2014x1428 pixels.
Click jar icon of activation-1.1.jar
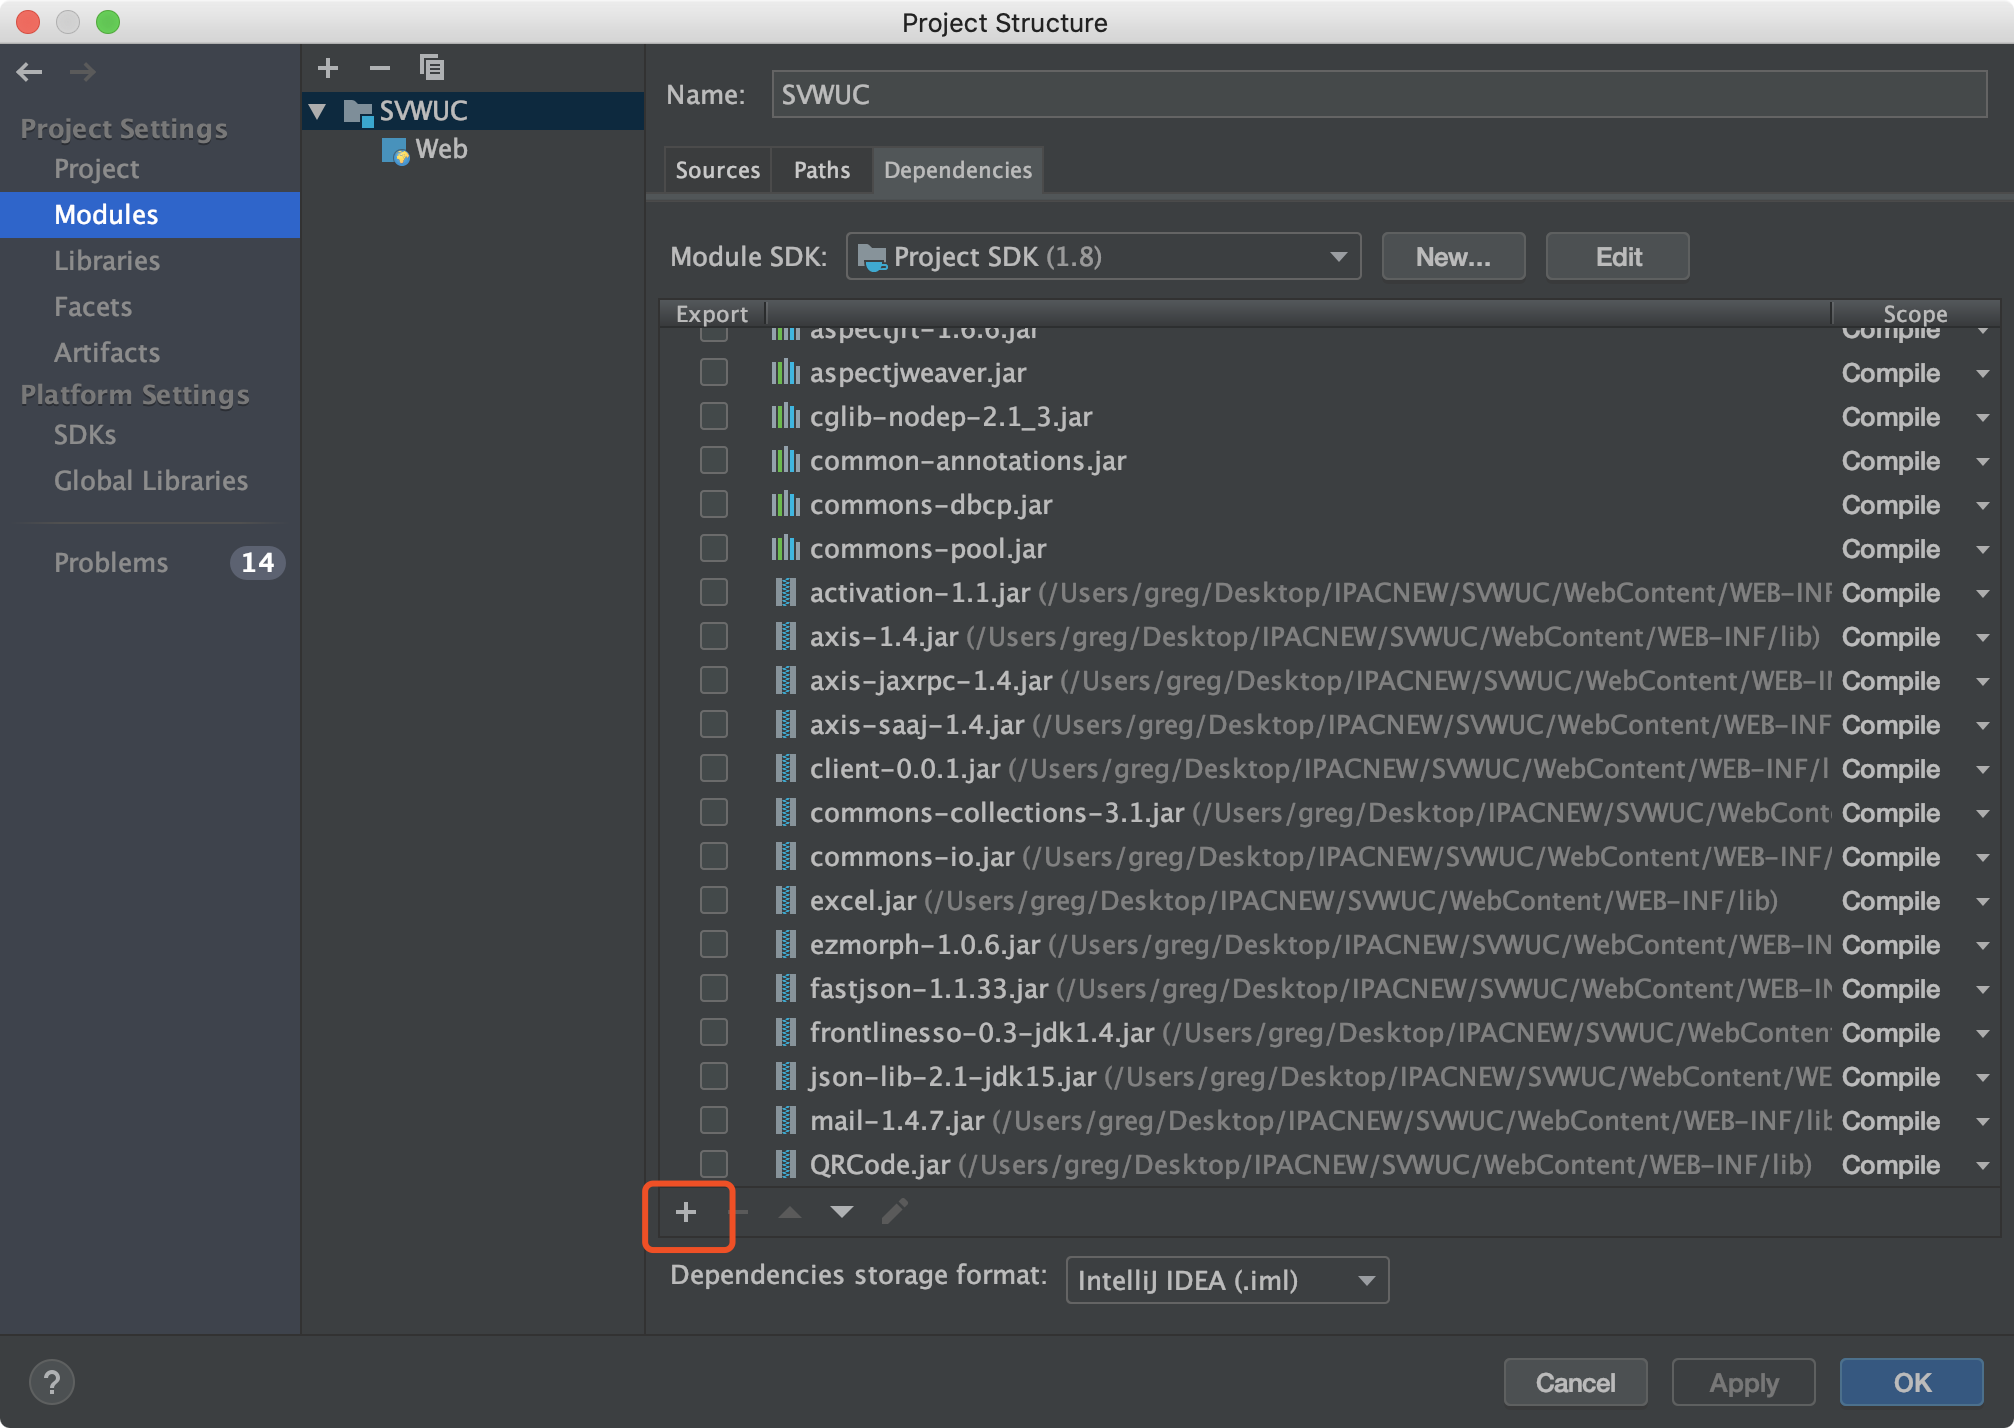[786, 593]
